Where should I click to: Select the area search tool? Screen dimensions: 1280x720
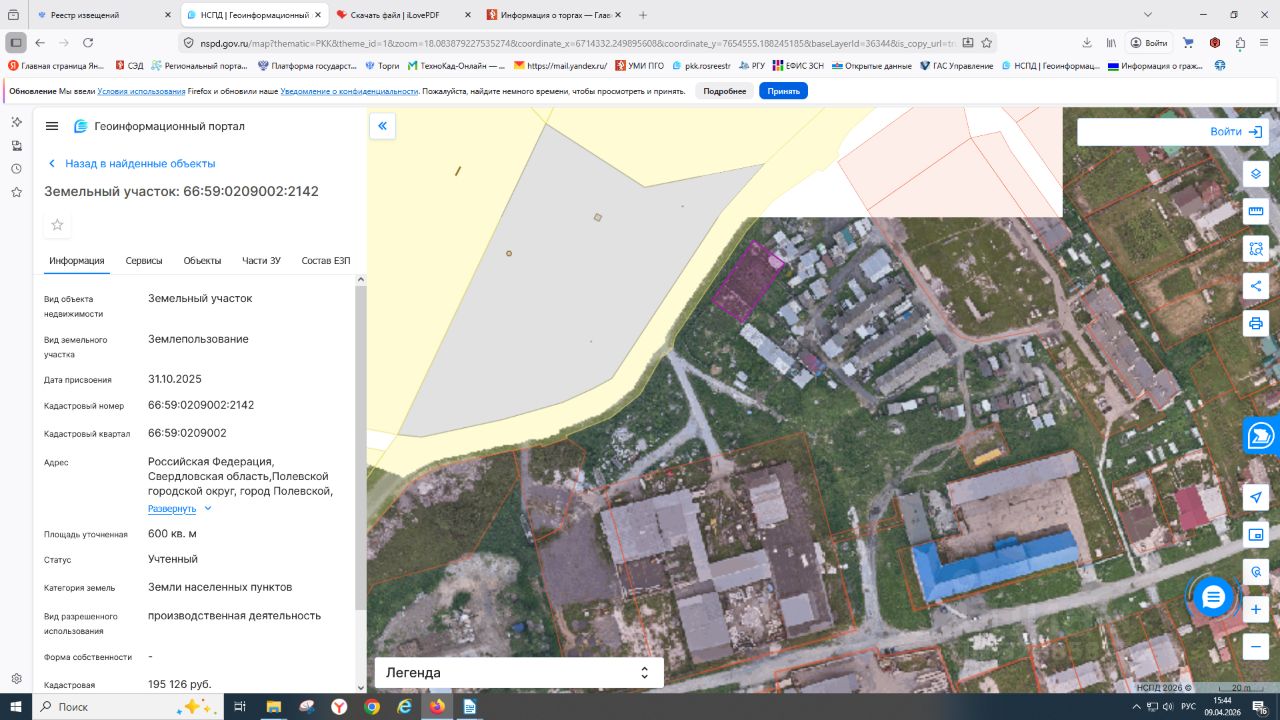point(1256,248)
